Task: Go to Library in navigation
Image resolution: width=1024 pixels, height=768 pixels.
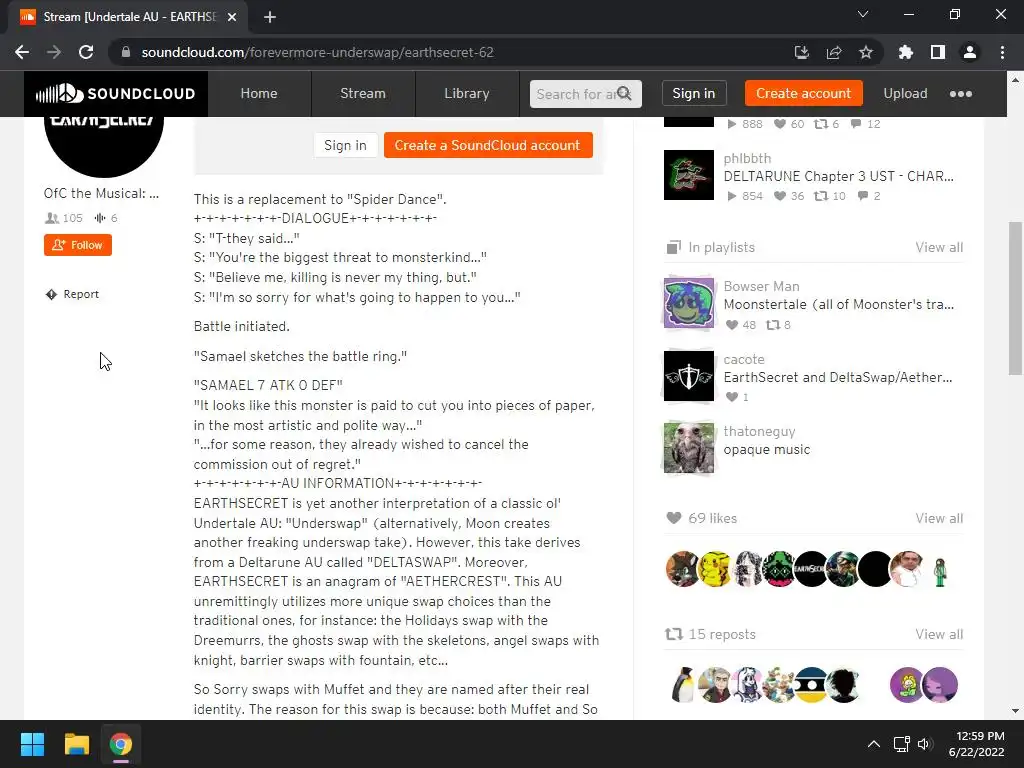Action: point(467,93)
